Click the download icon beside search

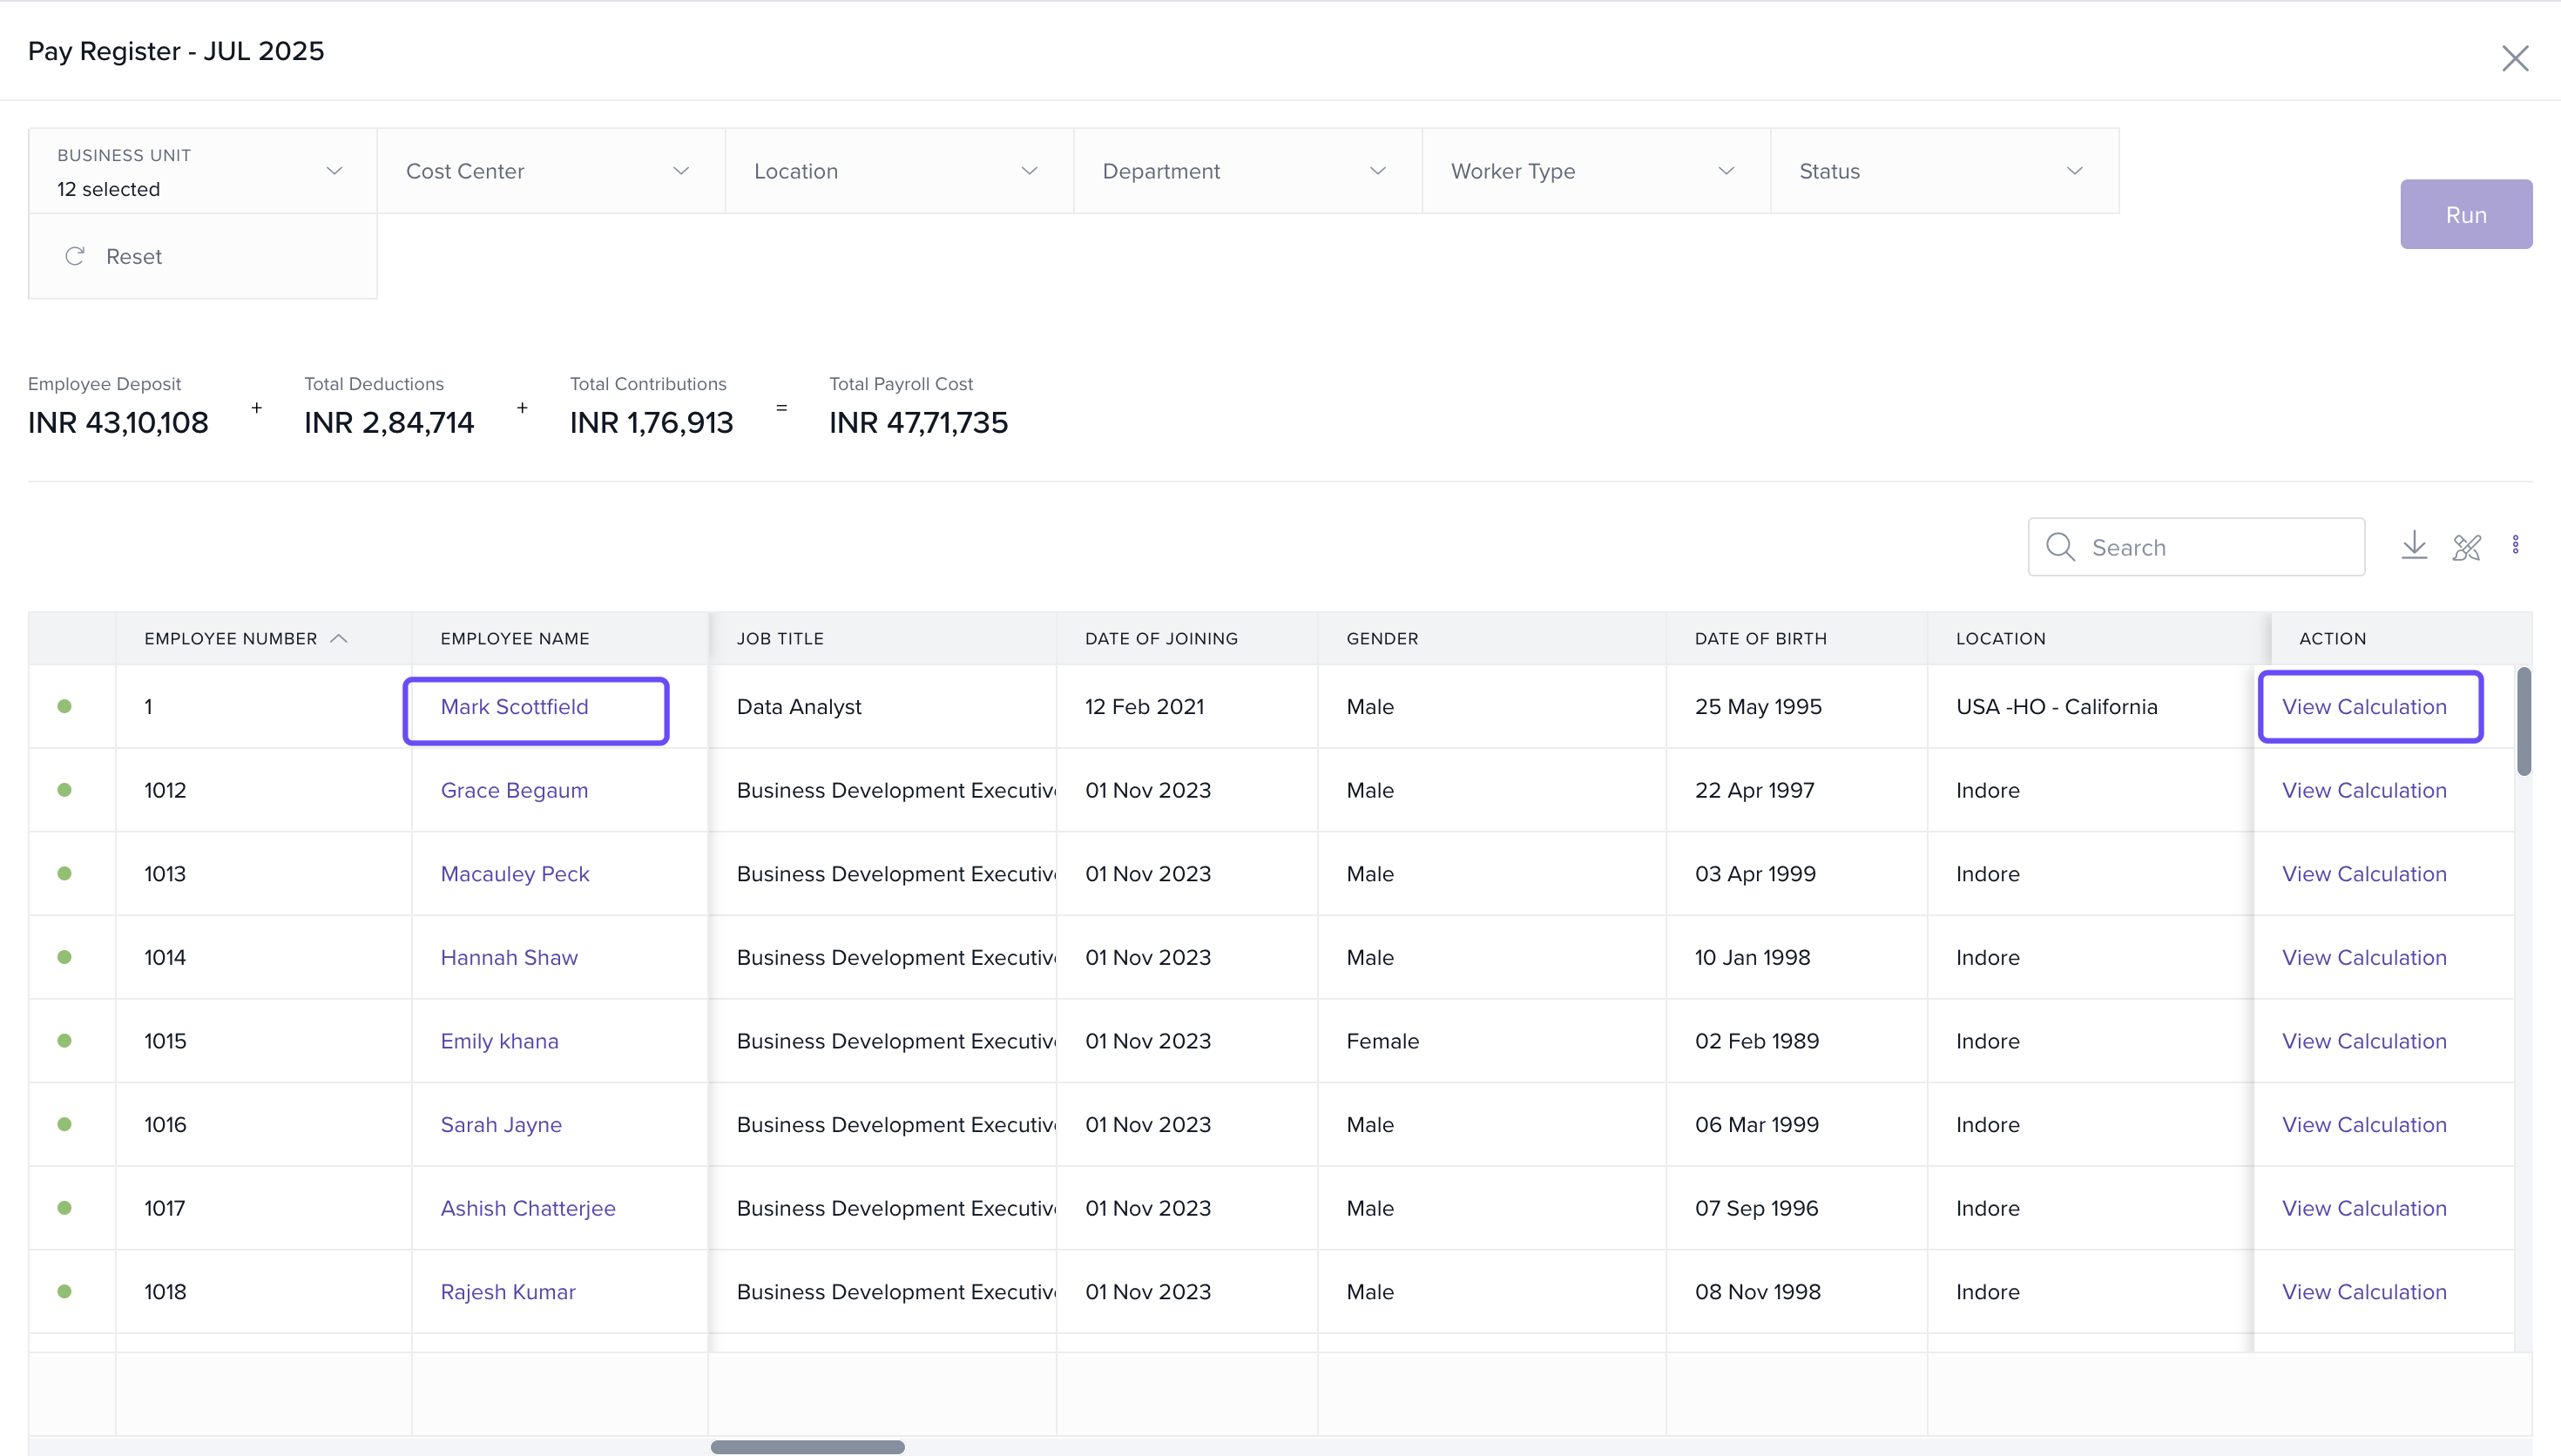pyautogui.click(x=2414, y=546)
